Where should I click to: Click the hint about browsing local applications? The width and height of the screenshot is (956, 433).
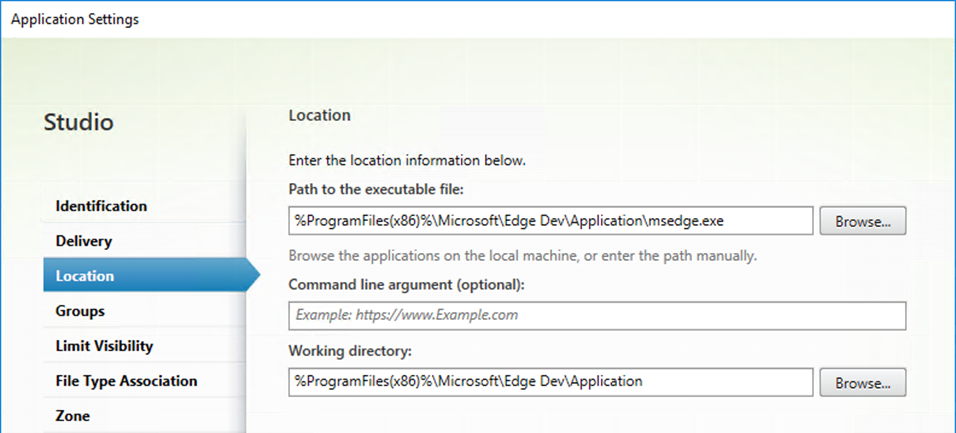tap(523, 256)
